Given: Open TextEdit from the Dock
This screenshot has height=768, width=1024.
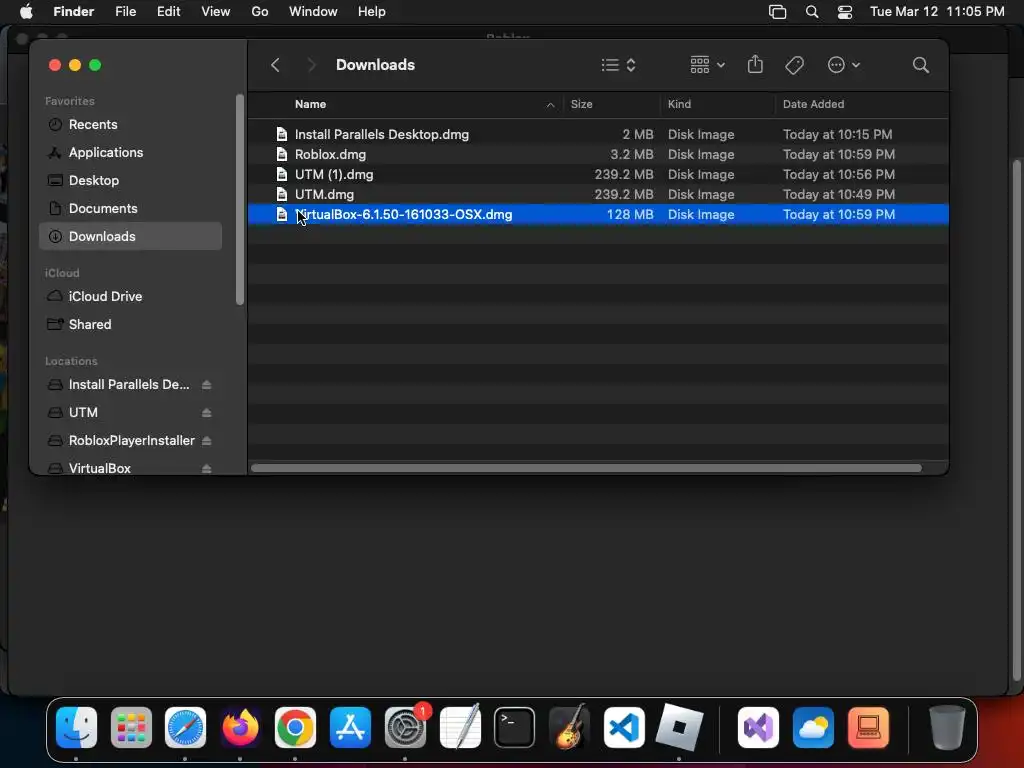Looking at the screenshot, I should click(x=460, y=727).
